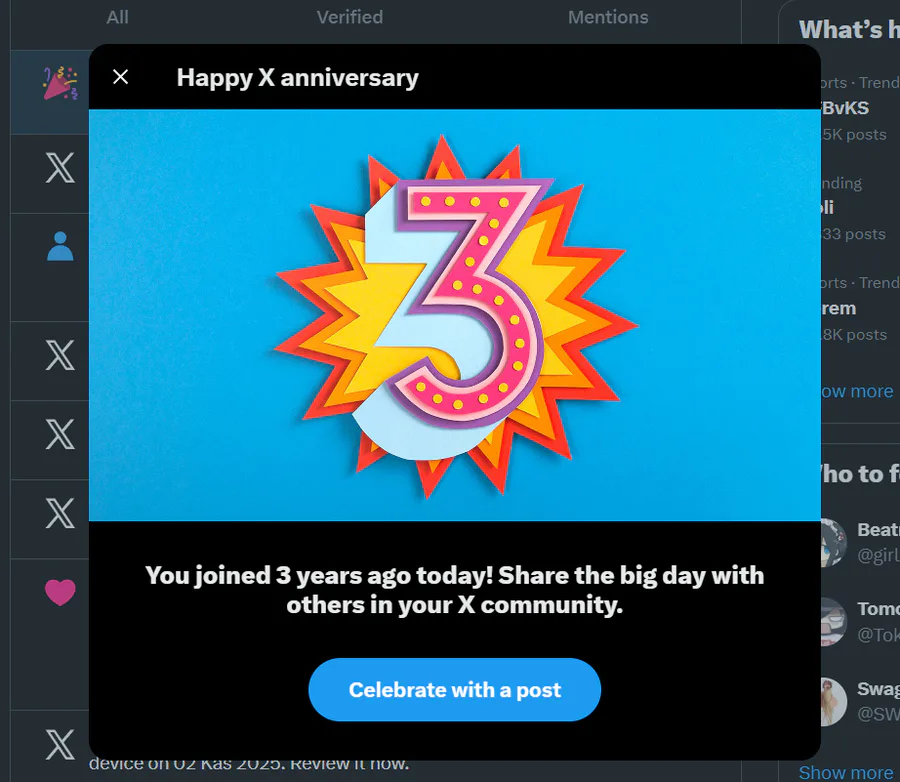Click the X logo icon below party popper

(60, 168)
